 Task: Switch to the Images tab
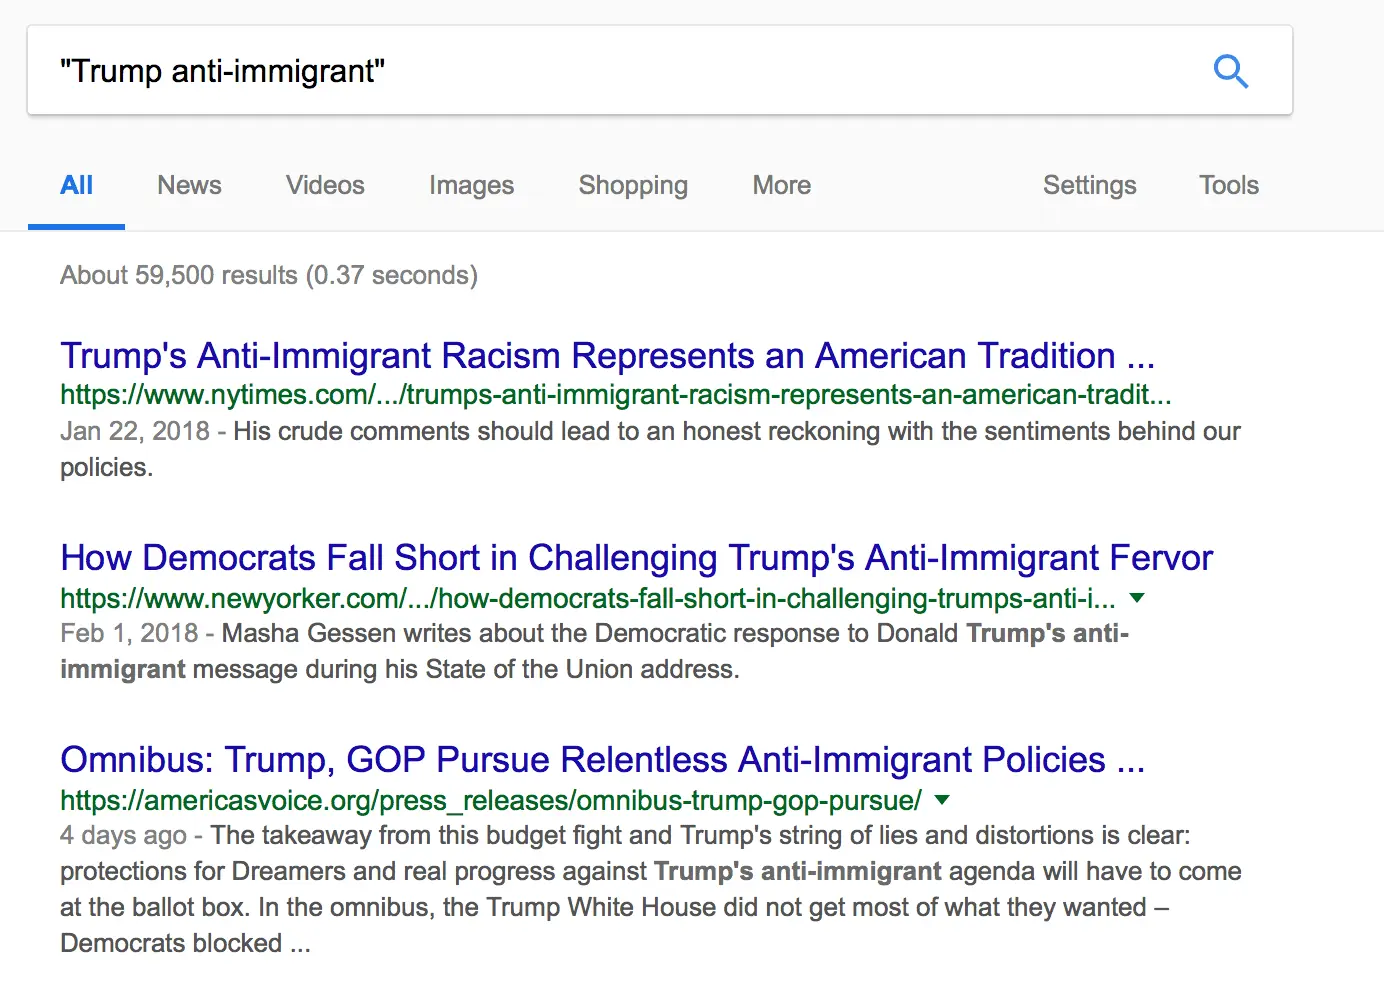pos(471,186)
